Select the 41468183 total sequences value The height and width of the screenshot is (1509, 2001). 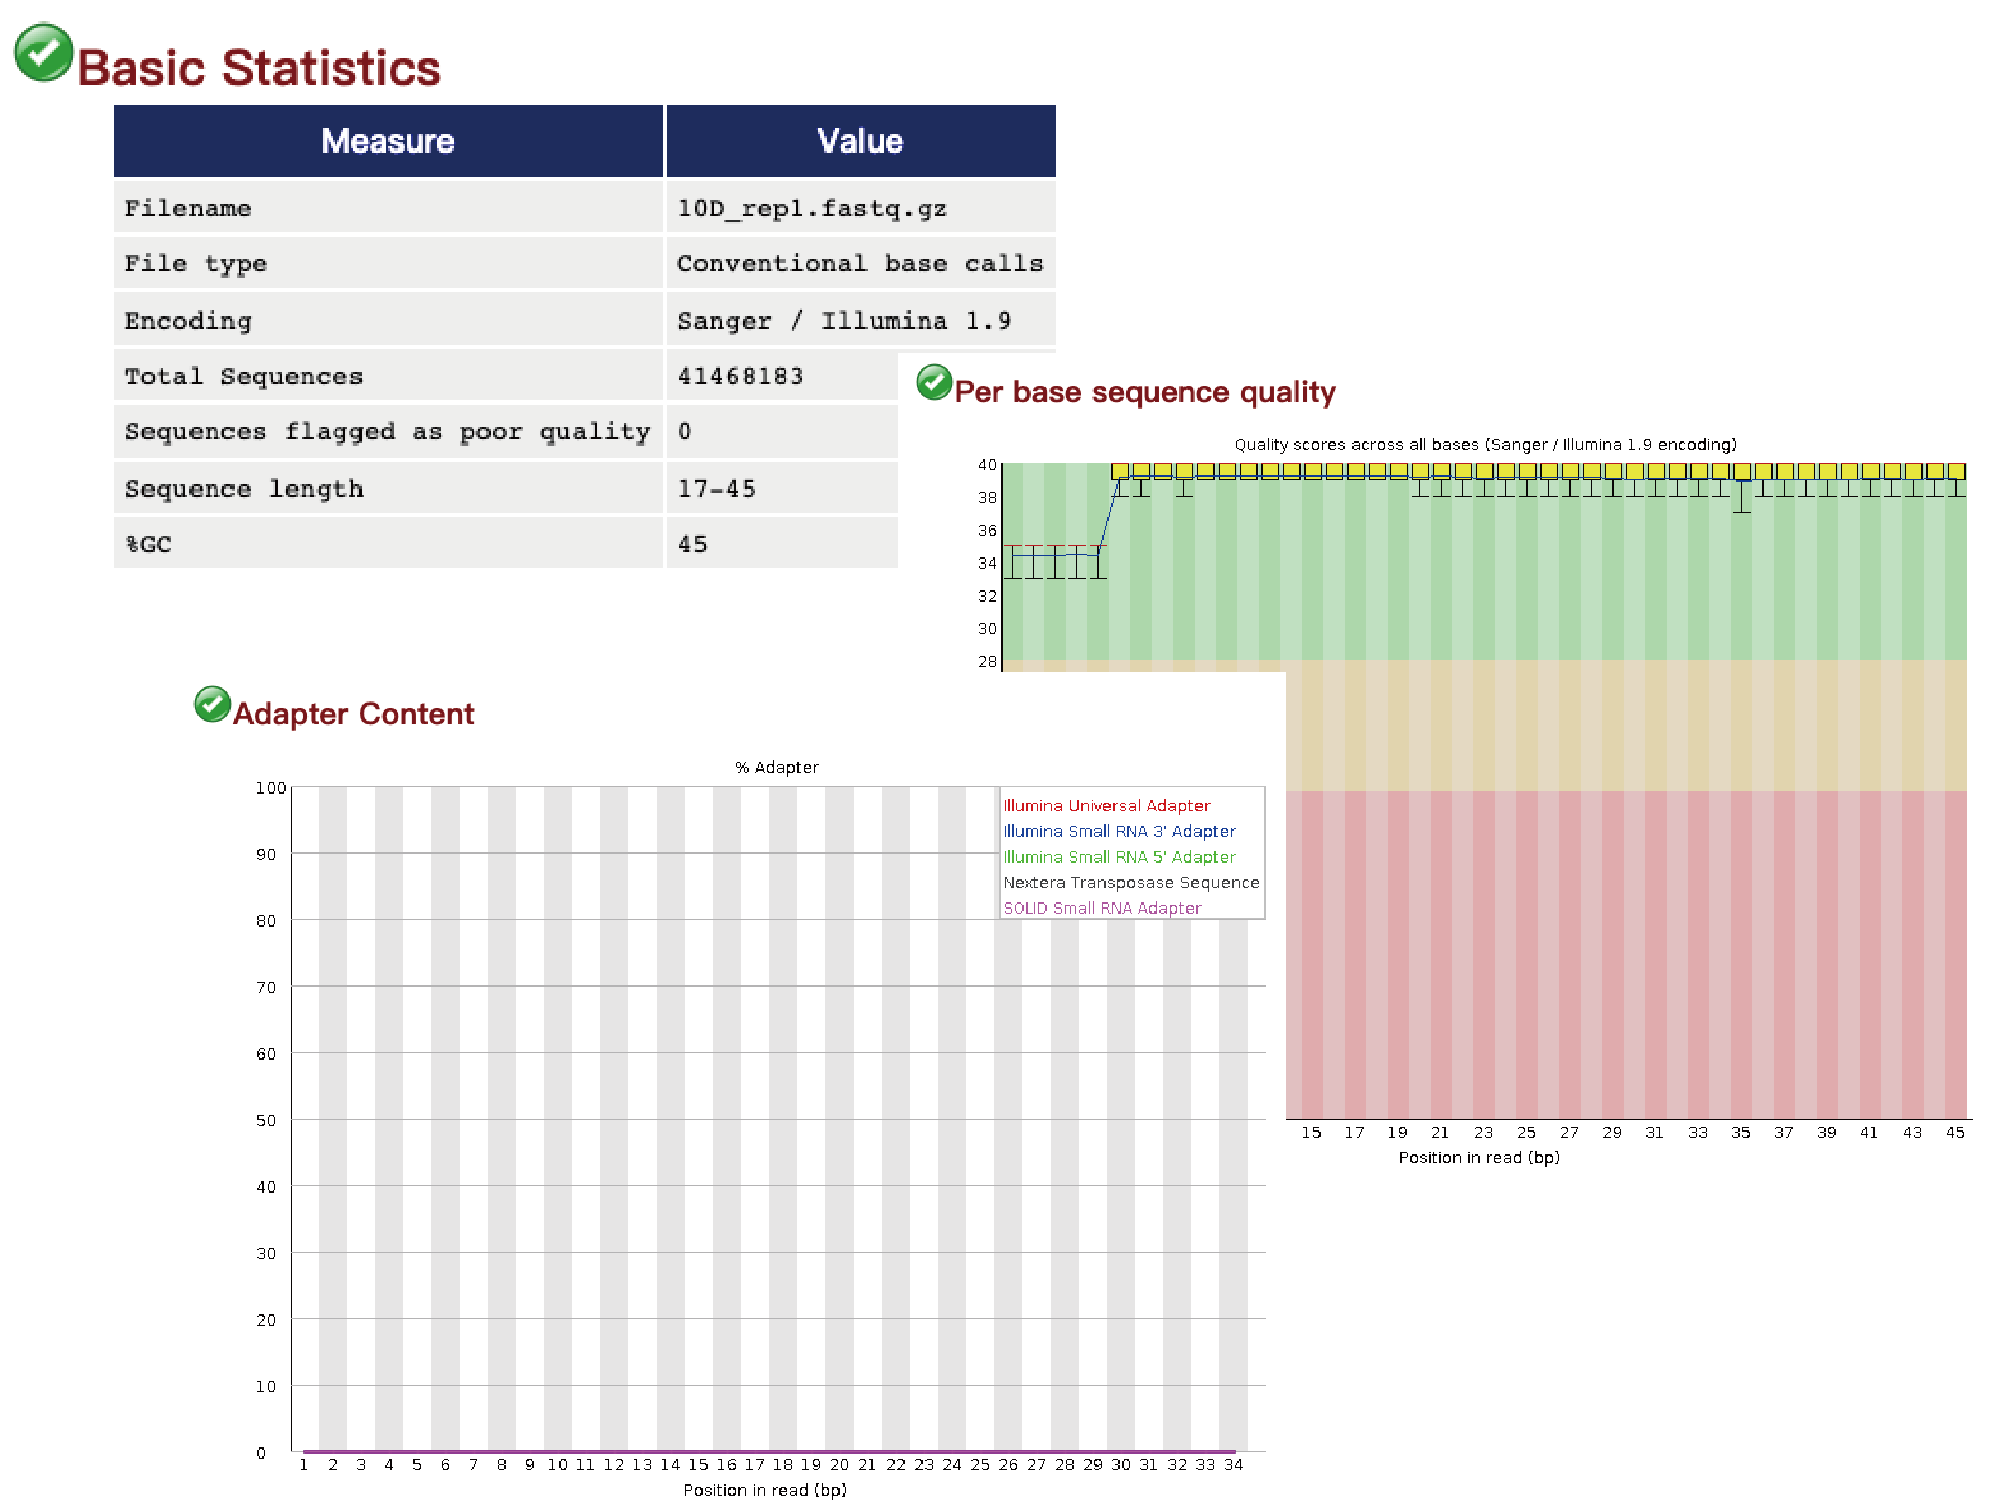741,377
